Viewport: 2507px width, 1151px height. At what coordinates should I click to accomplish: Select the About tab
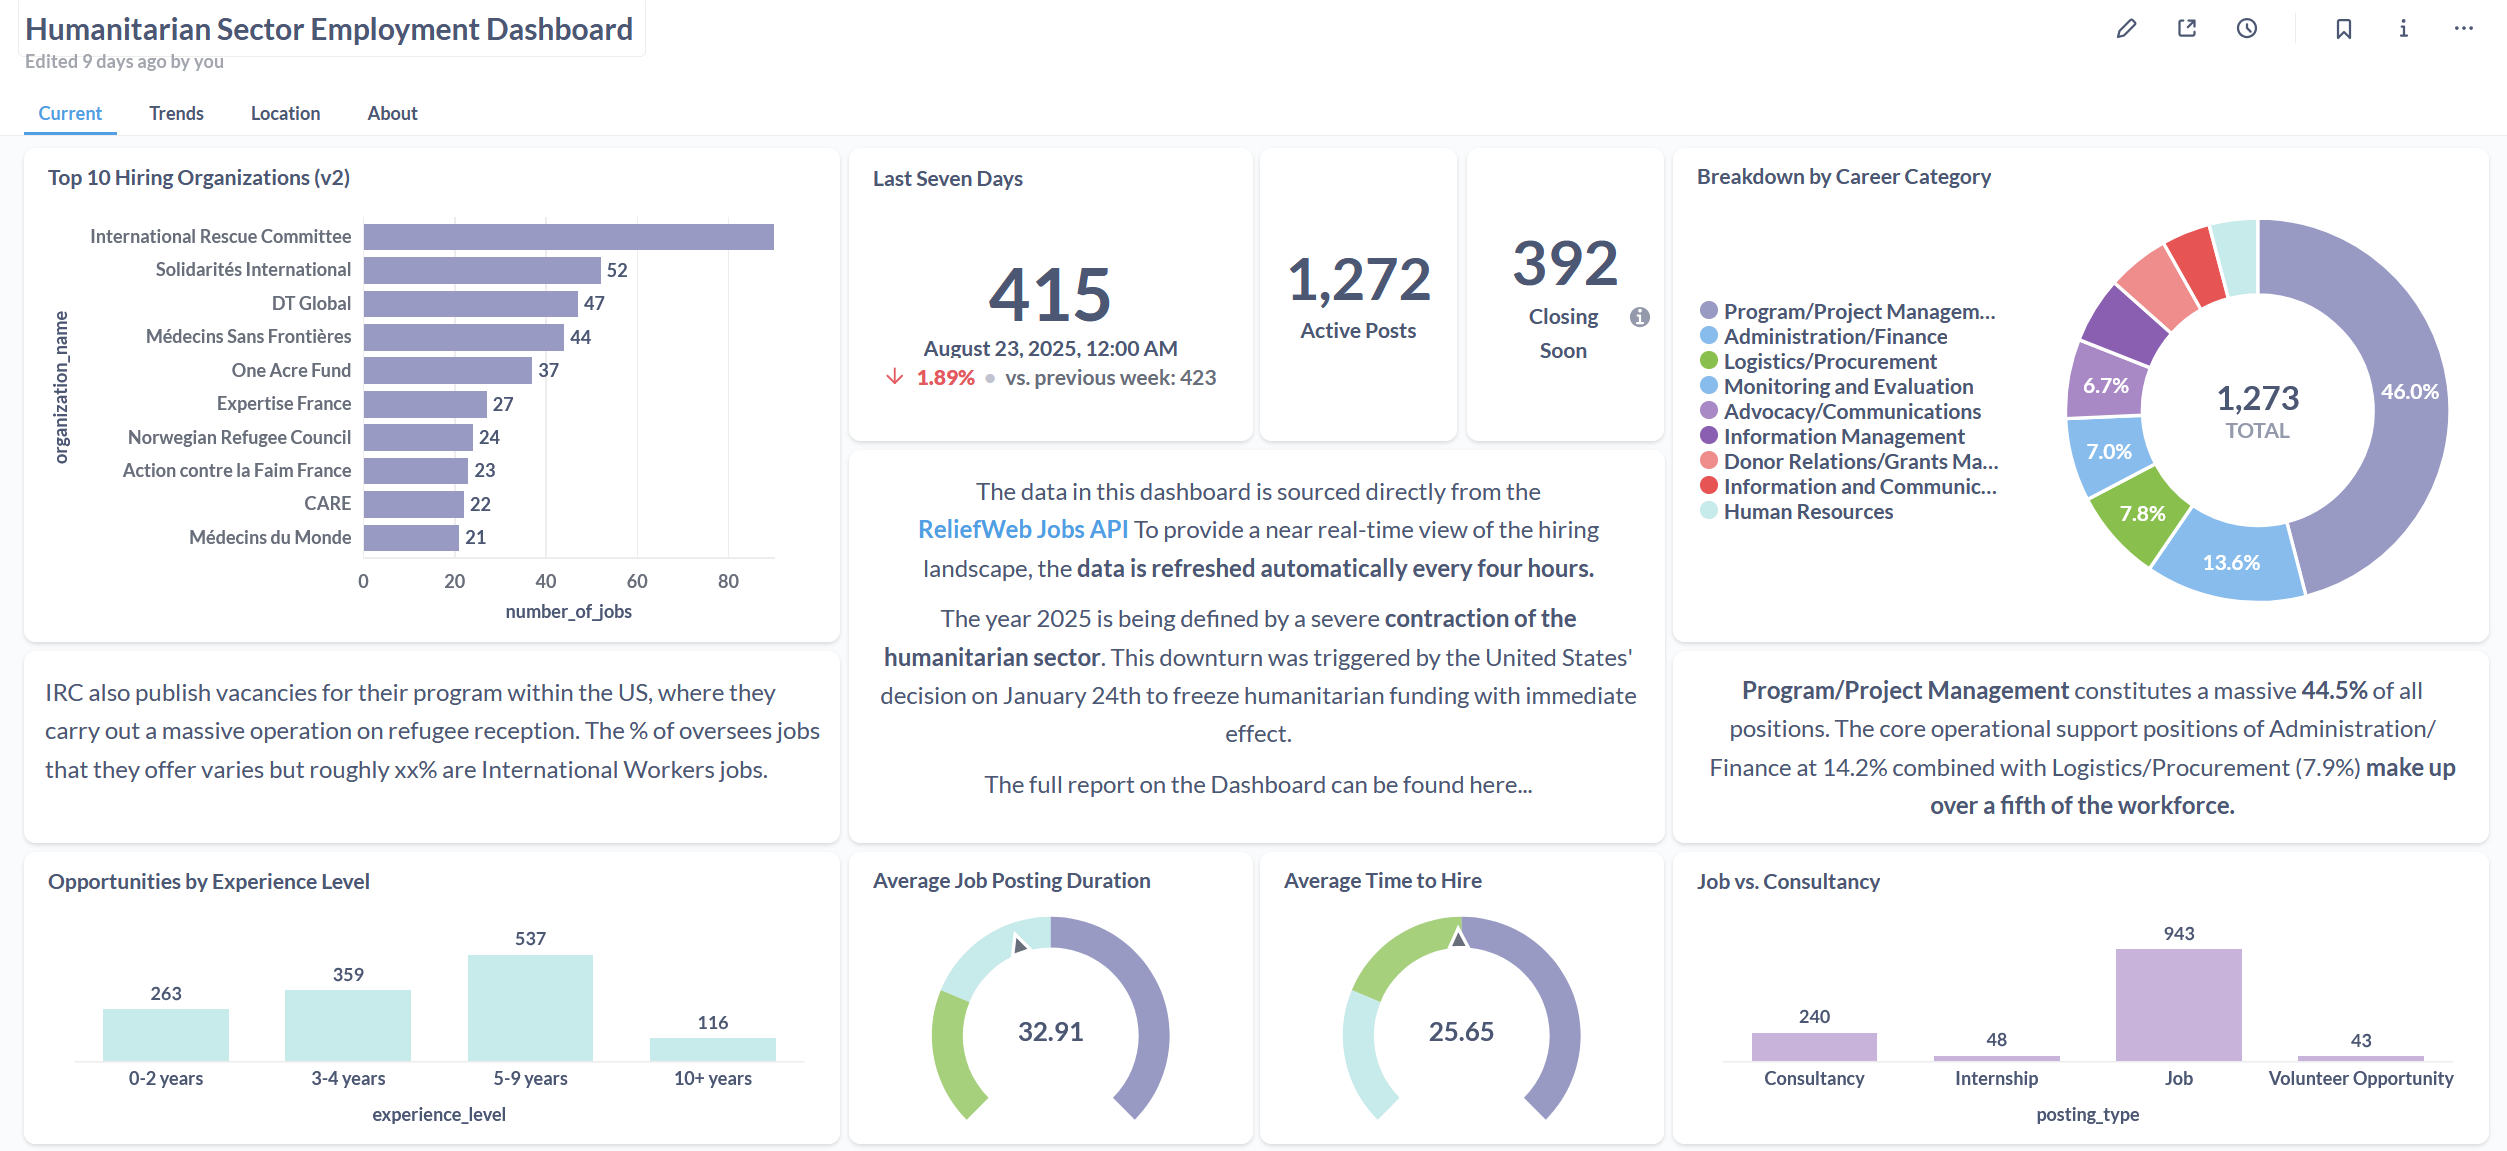pos(392,113)
